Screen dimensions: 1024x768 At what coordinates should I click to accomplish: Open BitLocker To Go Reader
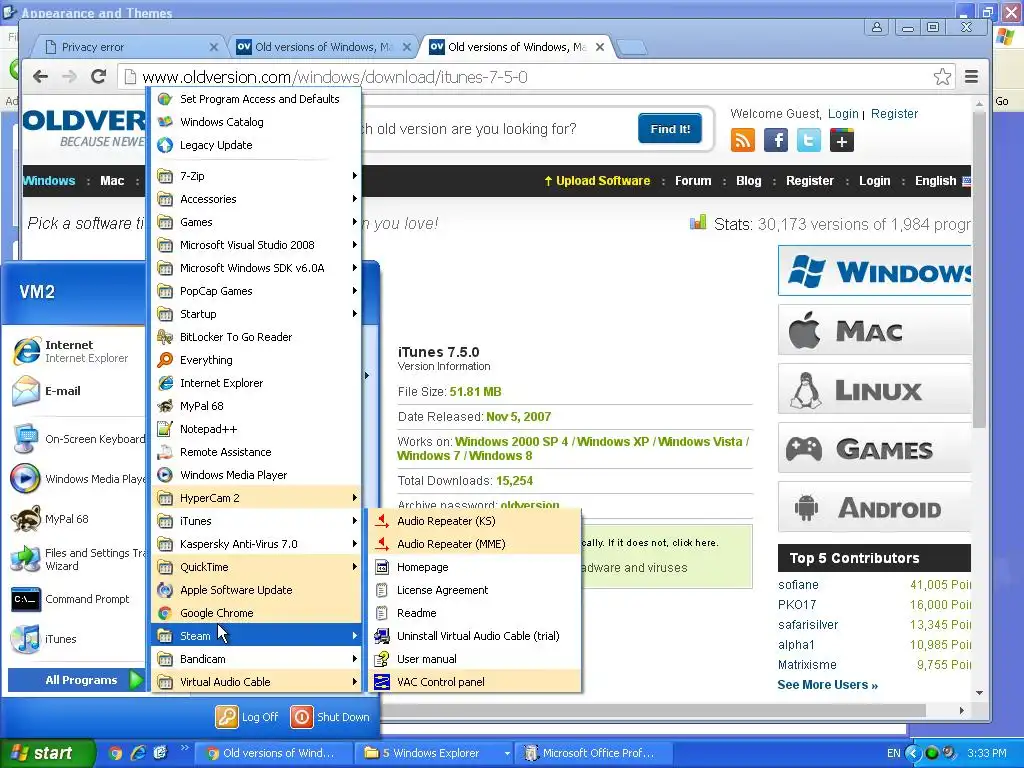tap(256, 337)
